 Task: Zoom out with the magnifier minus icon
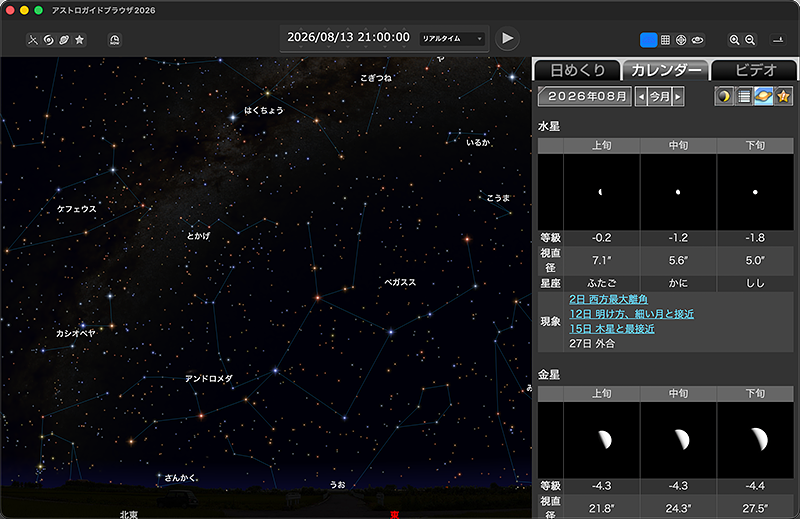point(751,40)
